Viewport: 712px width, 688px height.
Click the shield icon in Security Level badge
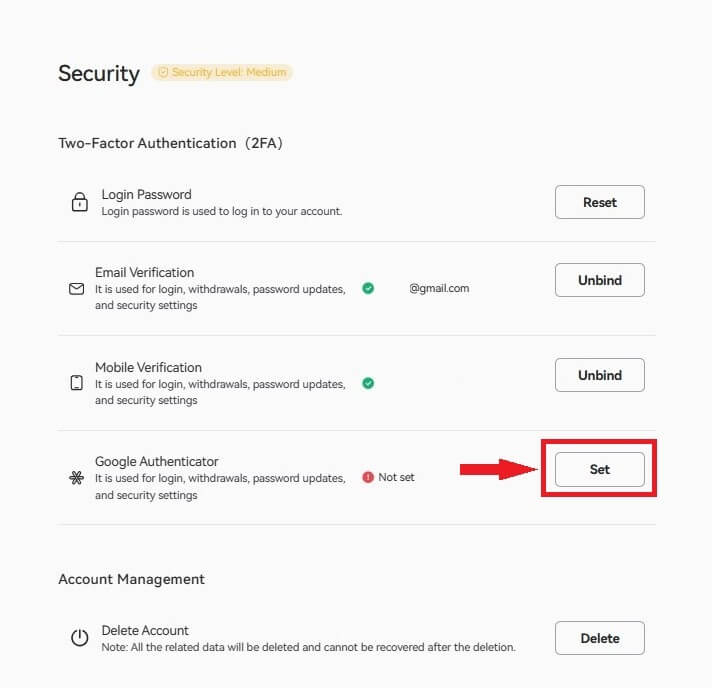[x=163, y=73]
